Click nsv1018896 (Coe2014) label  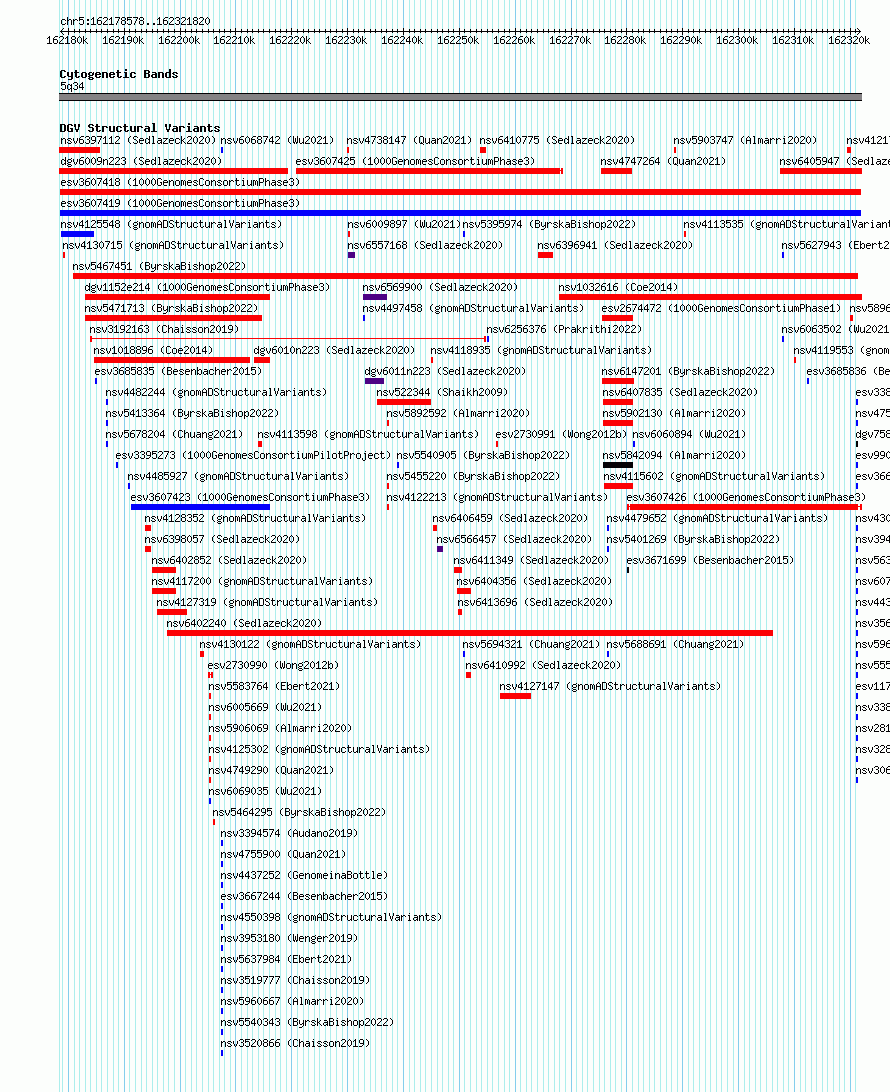pos(153,350)
